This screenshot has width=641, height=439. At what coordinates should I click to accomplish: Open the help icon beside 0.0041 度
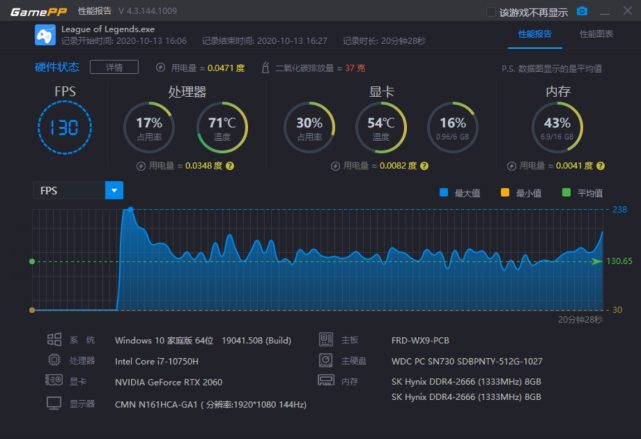(601, 166)
